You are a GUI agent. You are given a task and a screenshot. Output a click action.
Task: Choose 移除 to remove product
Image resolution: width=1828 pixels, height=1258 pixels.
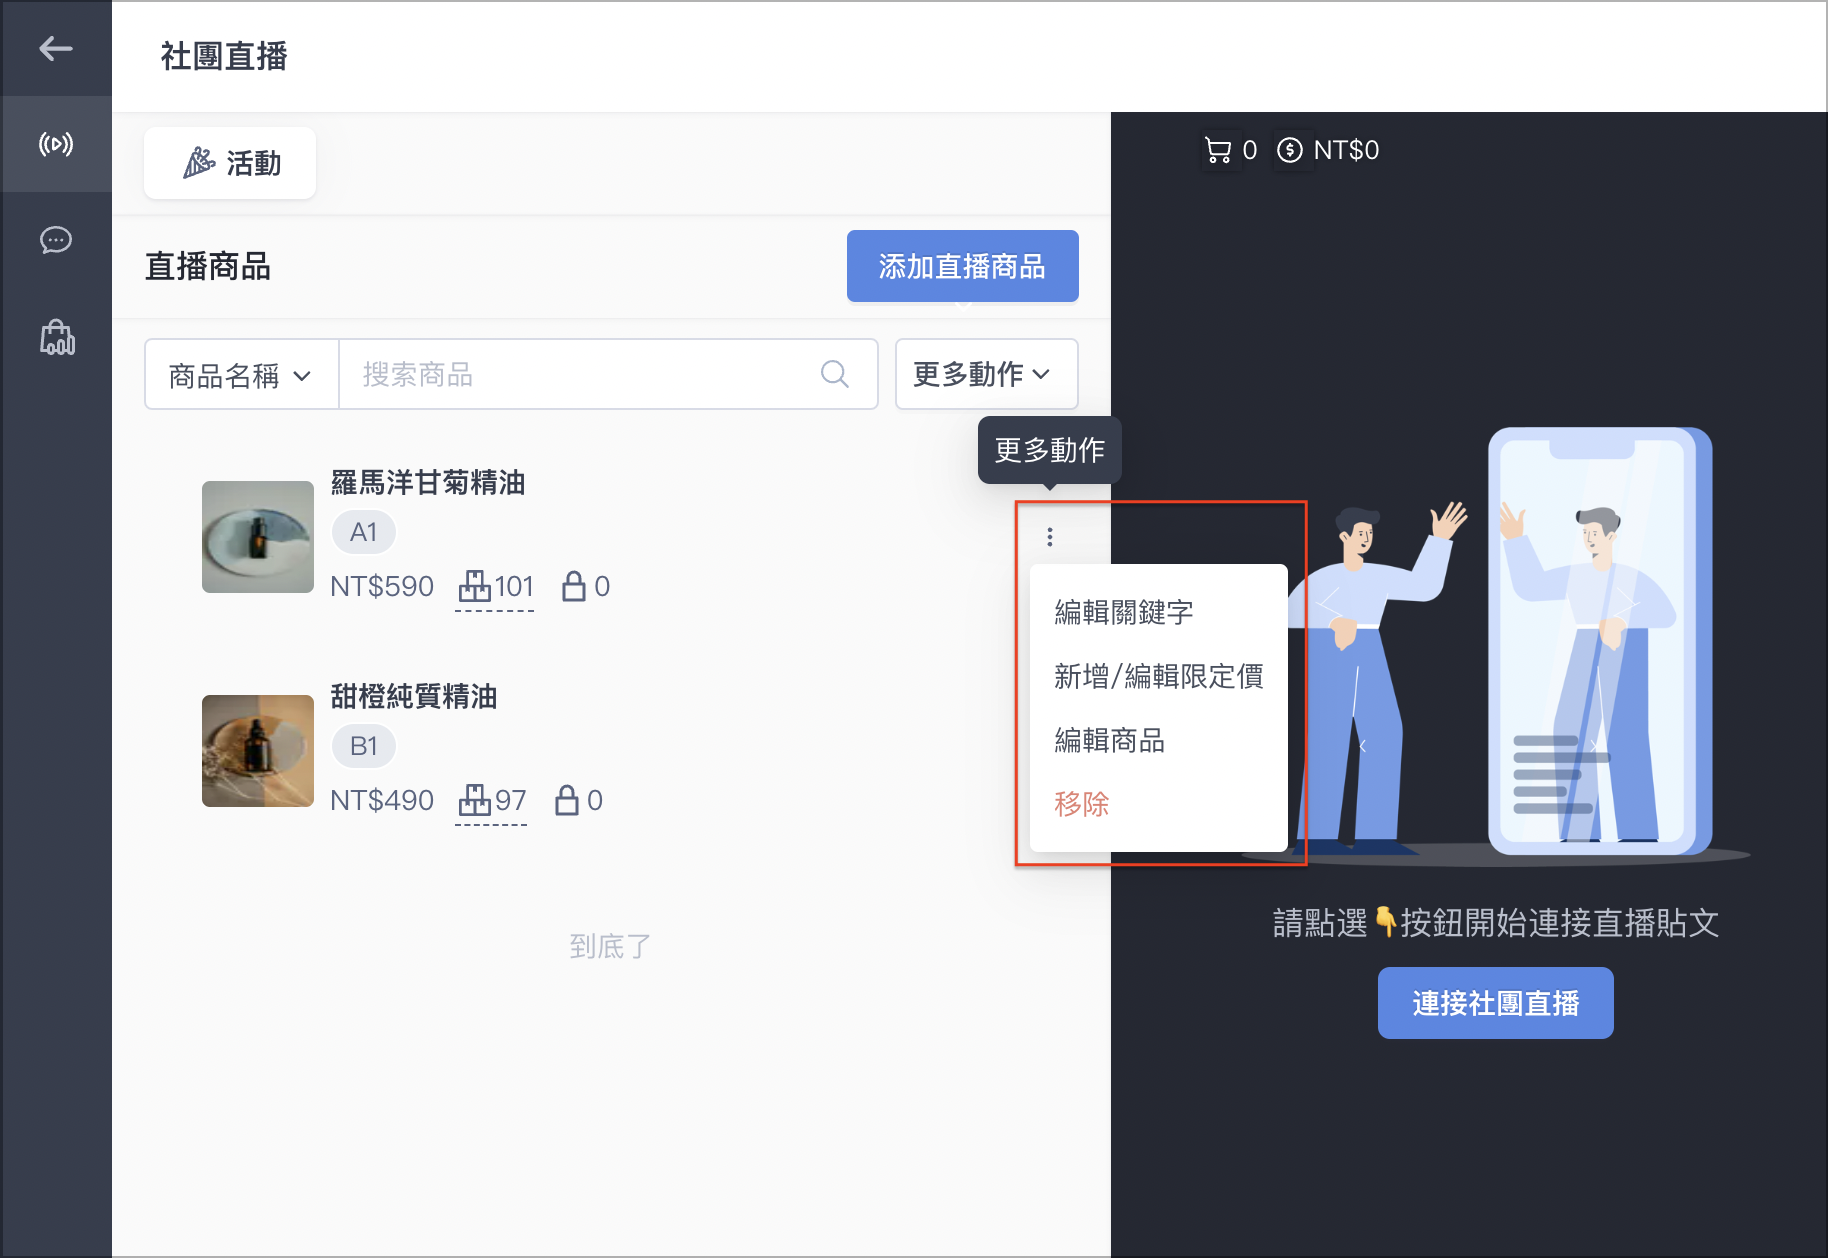1081,804
